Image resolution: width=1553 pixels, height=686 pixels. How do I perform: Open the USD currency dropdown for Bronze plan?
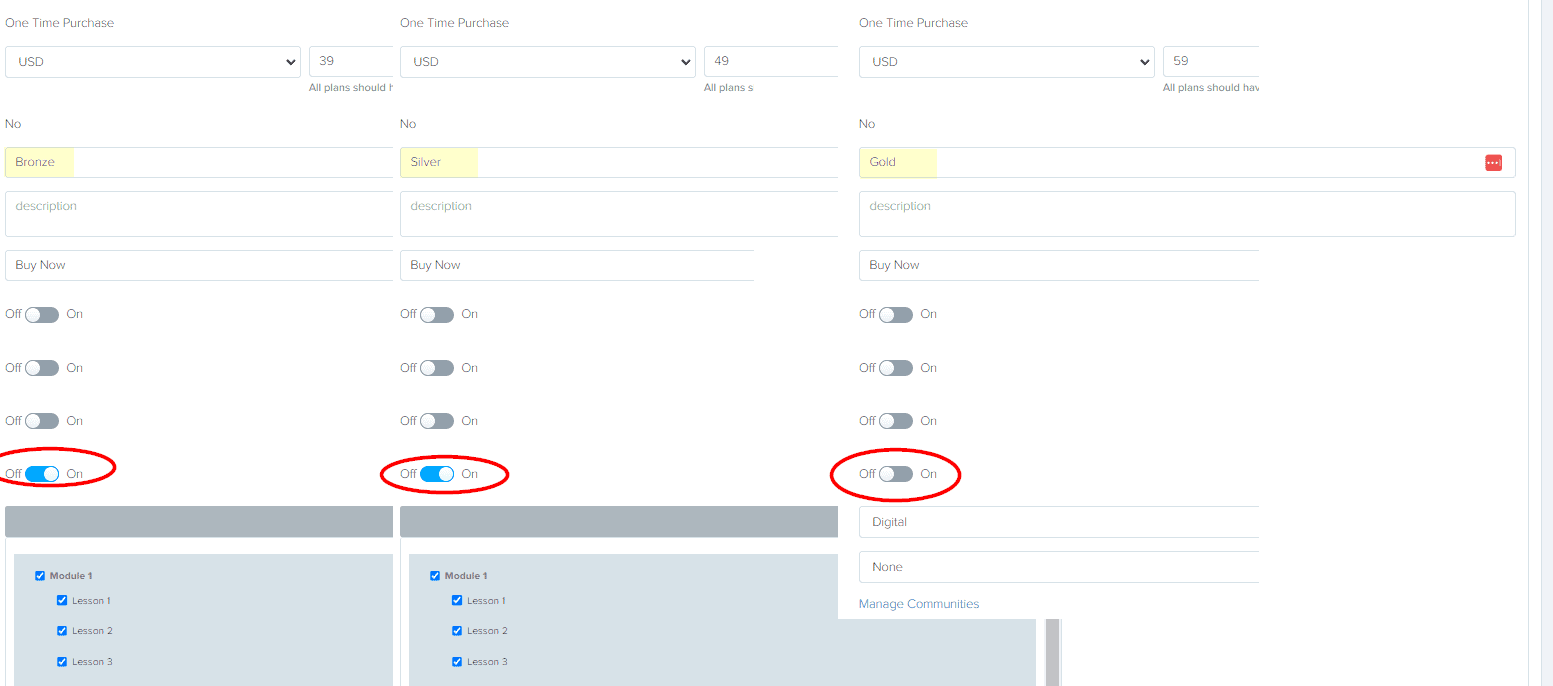[x=152, y=61]
